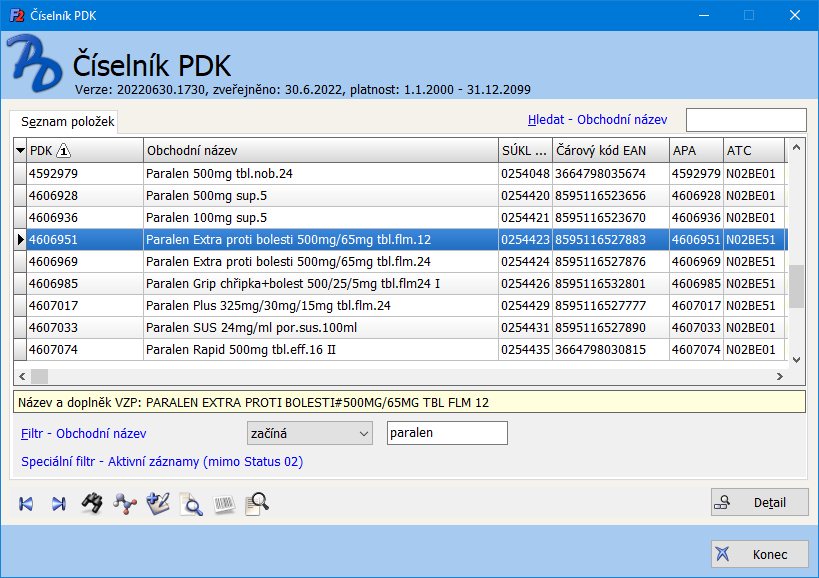Click EAN cell 8595116532801
The height and width of the screenshot is (578, 819).
[611, 284]
